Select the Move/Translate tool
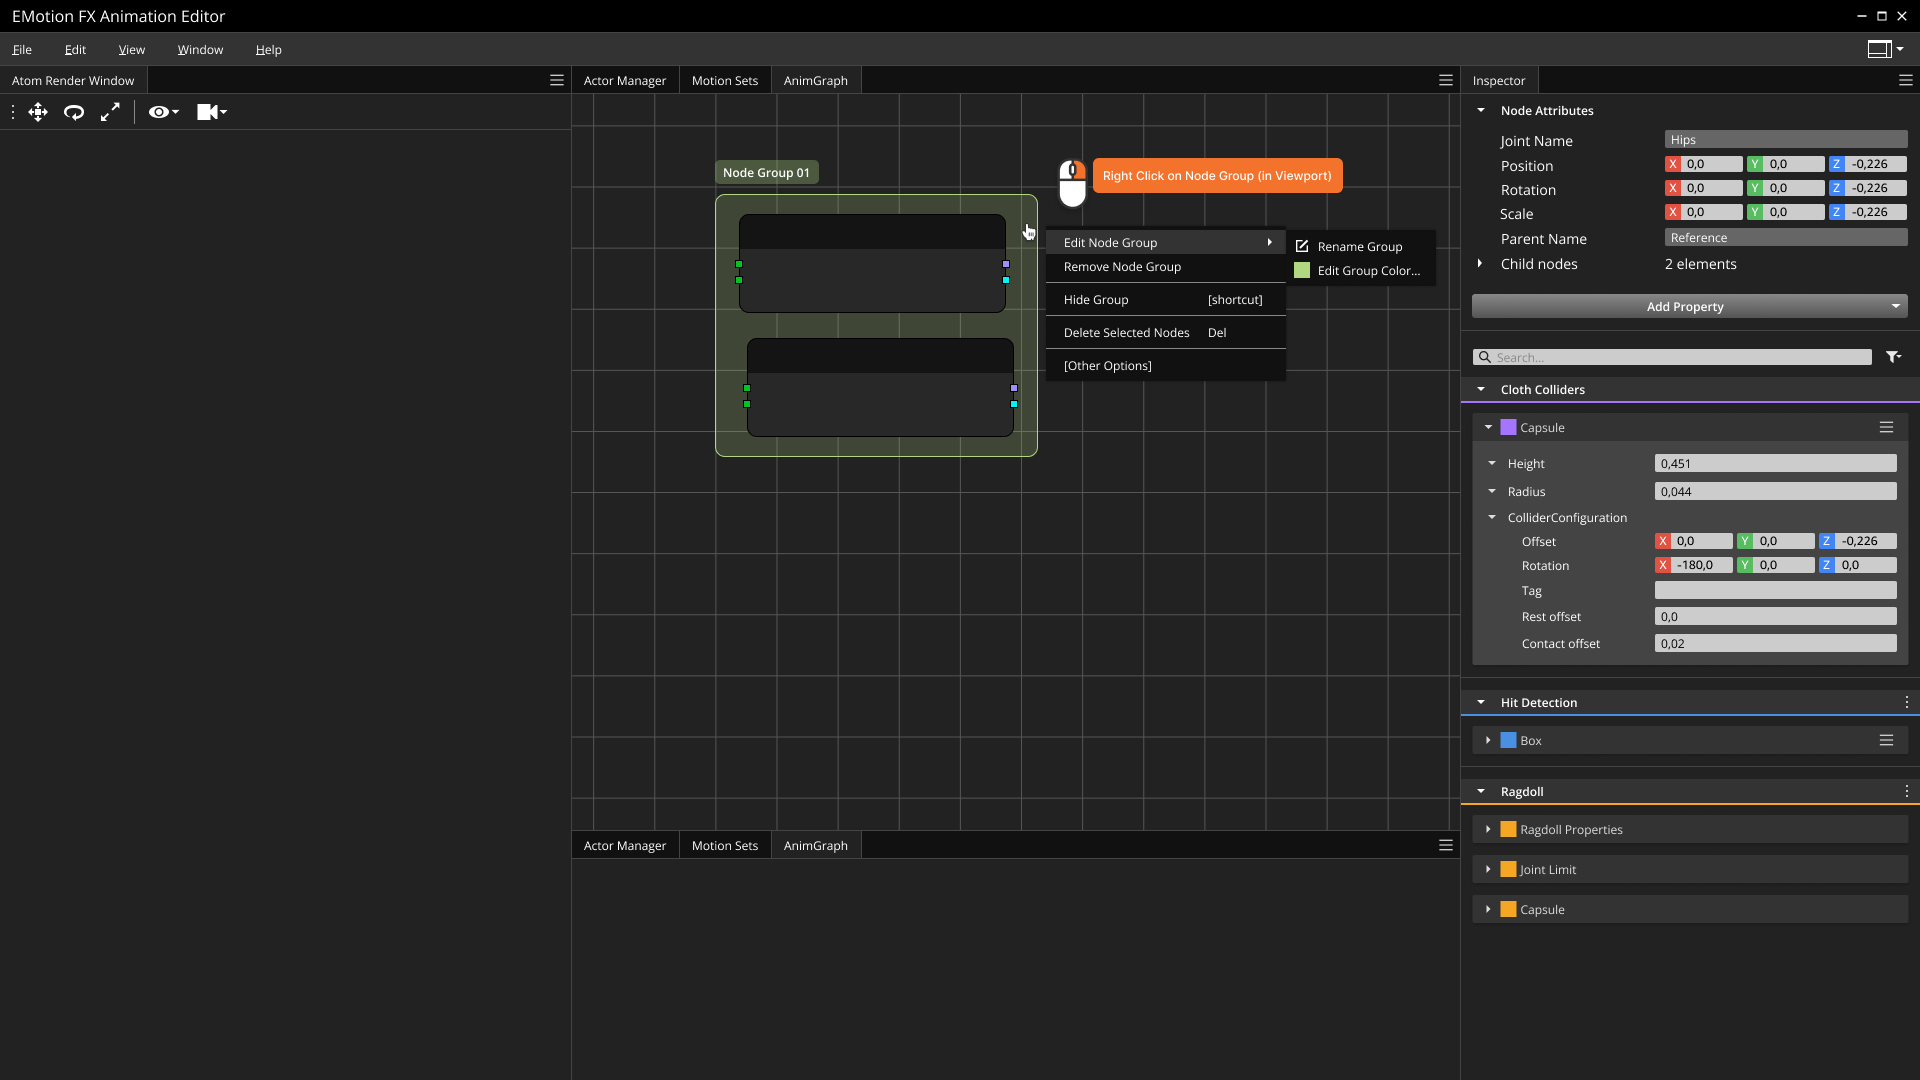The width and height of the screenshot is (1920, 1080). (38, 112)
